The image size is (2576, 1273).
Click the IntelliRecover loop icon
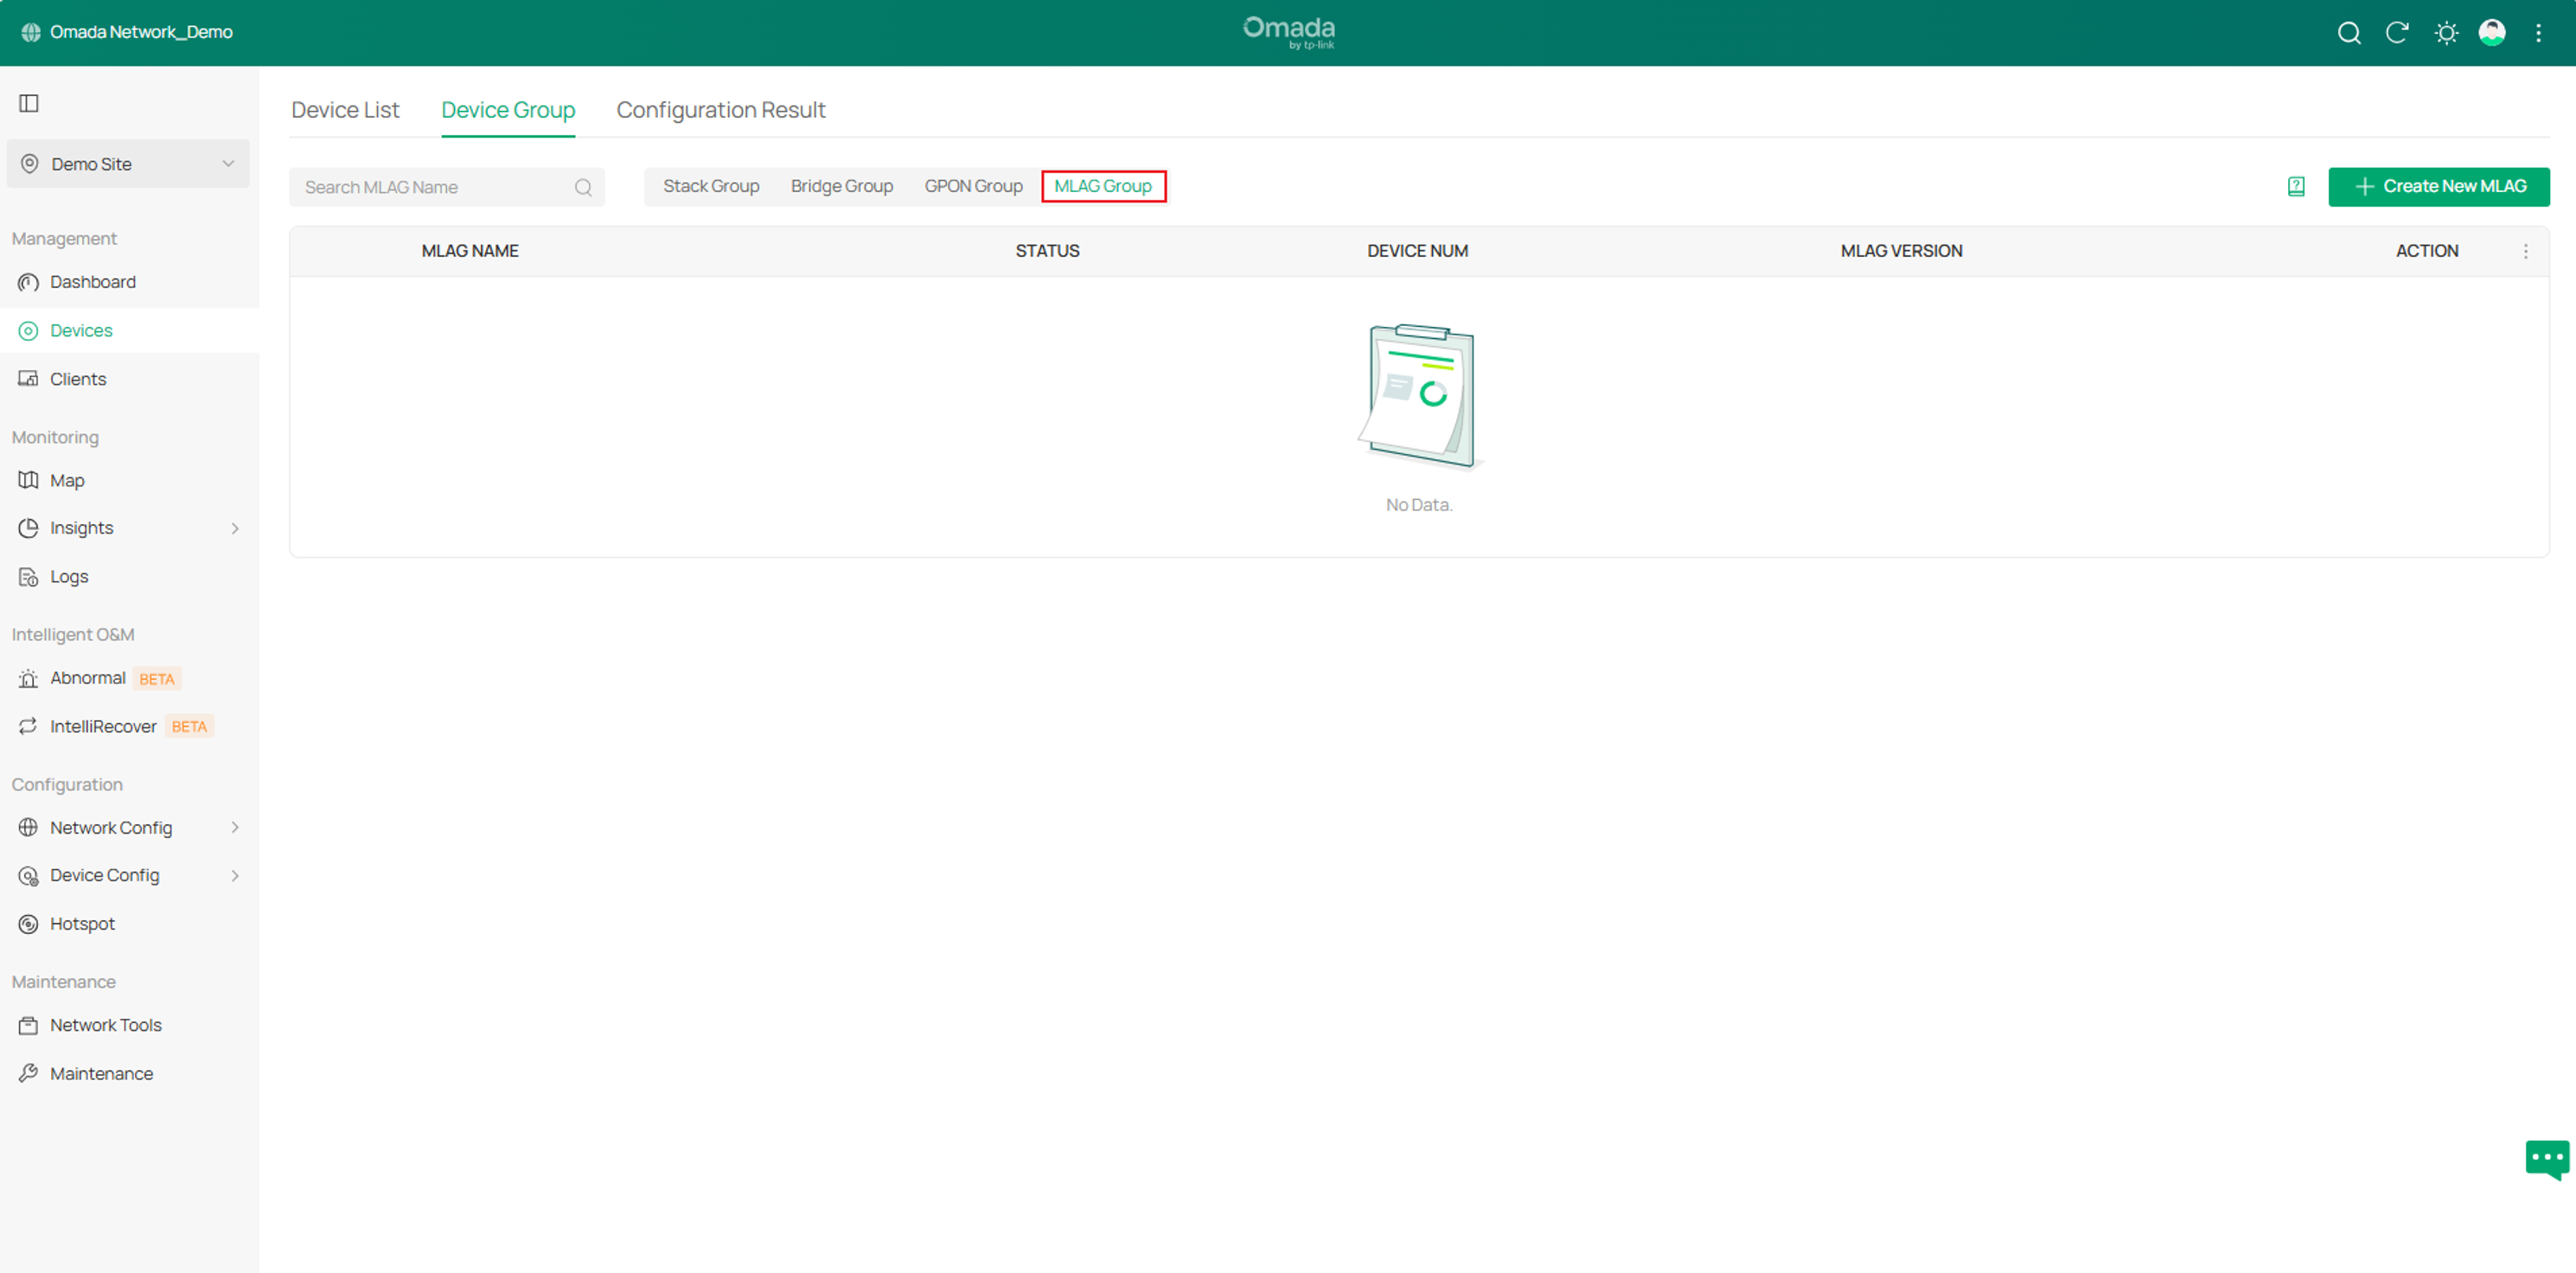tap(28, 726)
